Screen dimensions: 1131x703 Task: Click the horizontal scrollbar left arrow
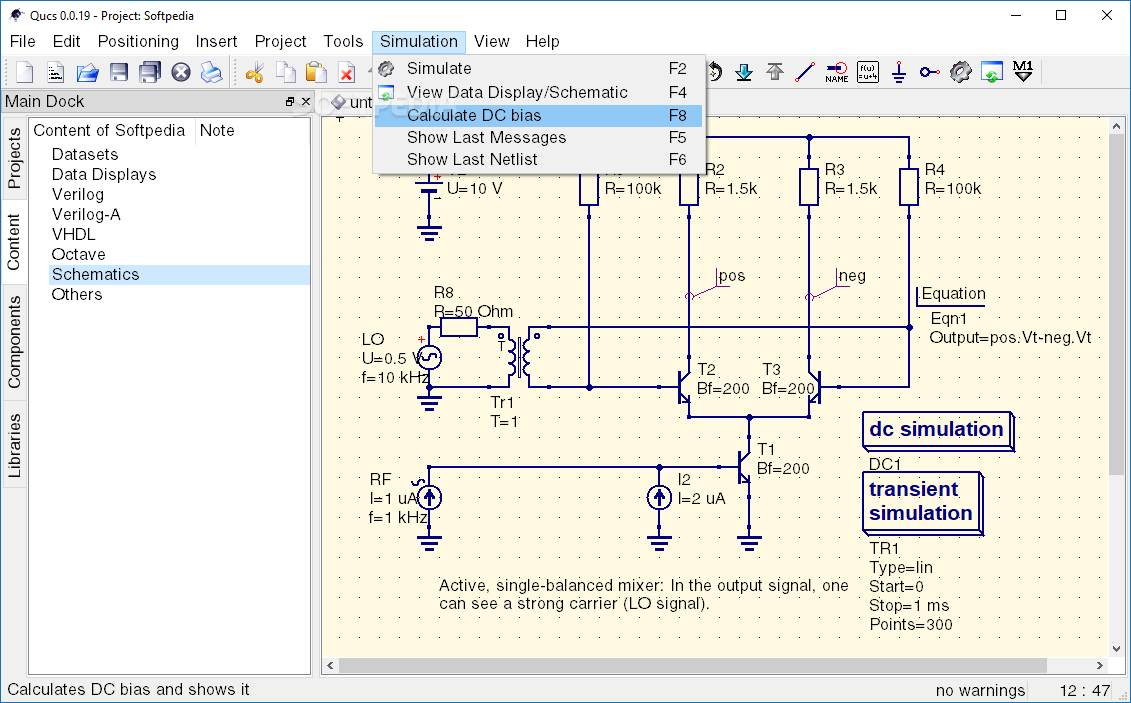click(330, 666)
